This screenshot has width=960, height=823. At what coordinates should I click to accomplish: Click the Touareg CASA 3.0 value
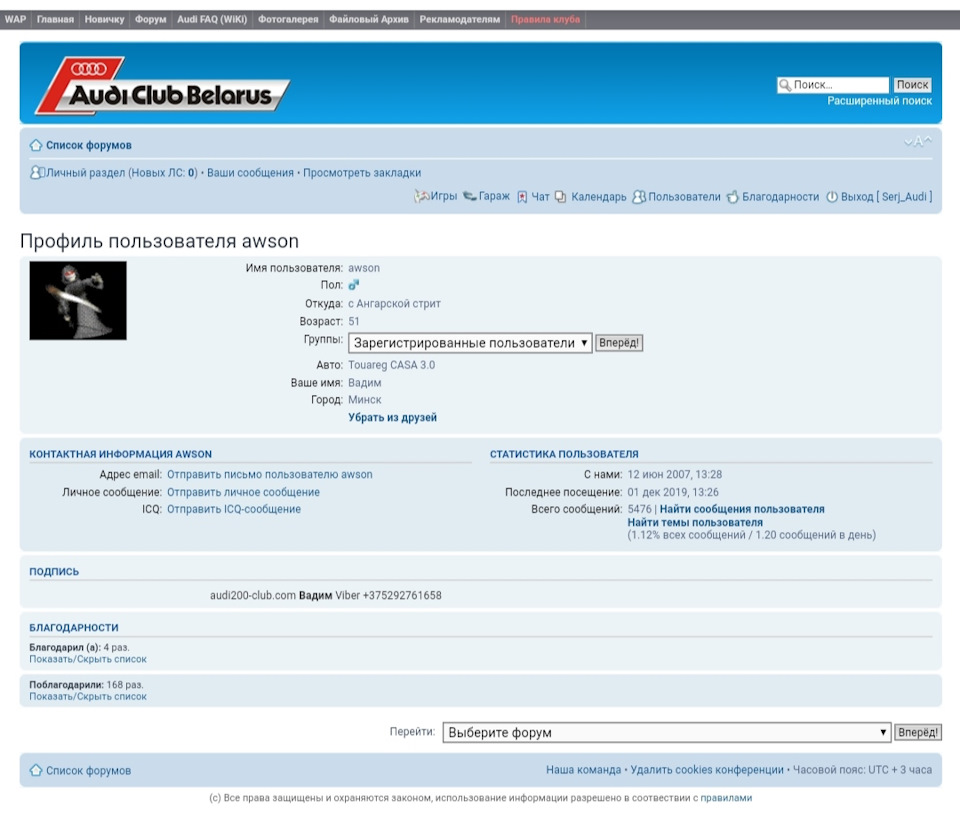(x=392, y=365)
